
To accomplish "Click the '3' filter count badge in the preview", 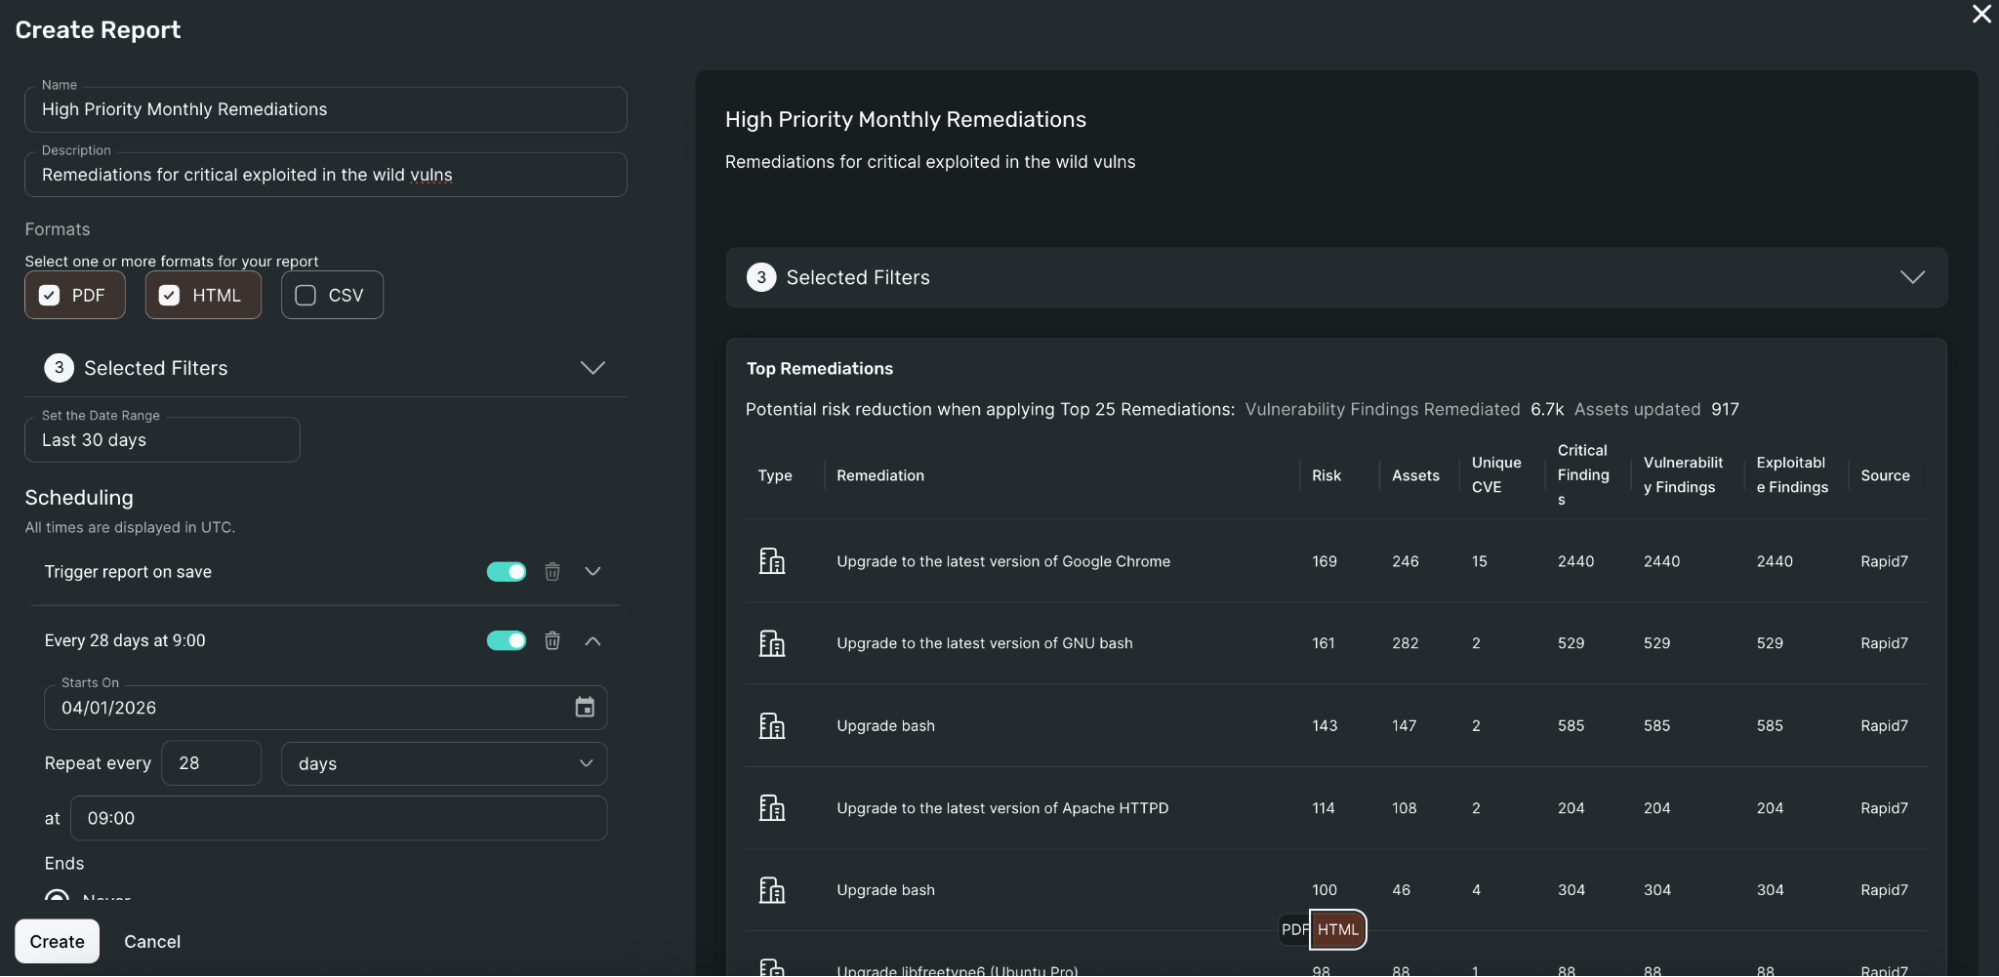I will tap(761, 277).
